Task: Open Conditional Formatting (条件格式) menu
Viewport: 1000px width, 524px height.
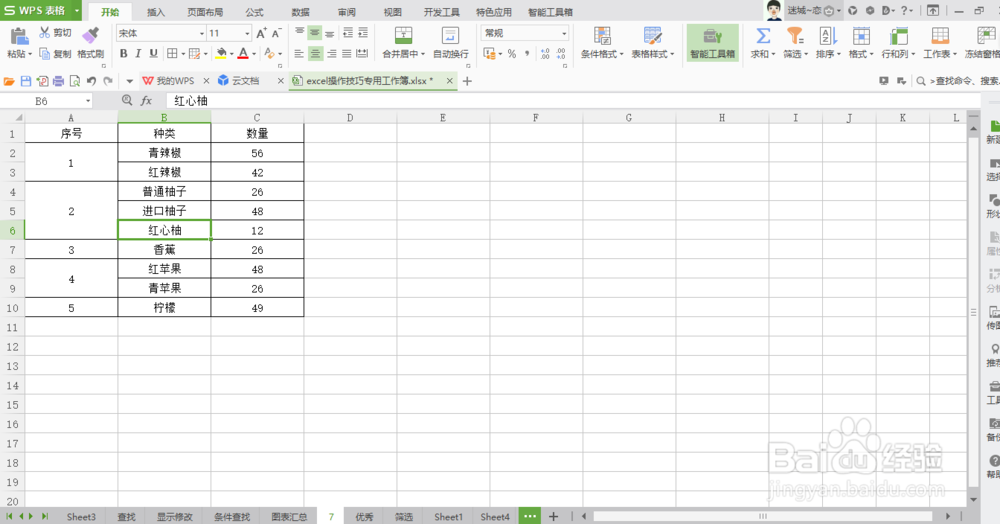Action: point(601,43)
